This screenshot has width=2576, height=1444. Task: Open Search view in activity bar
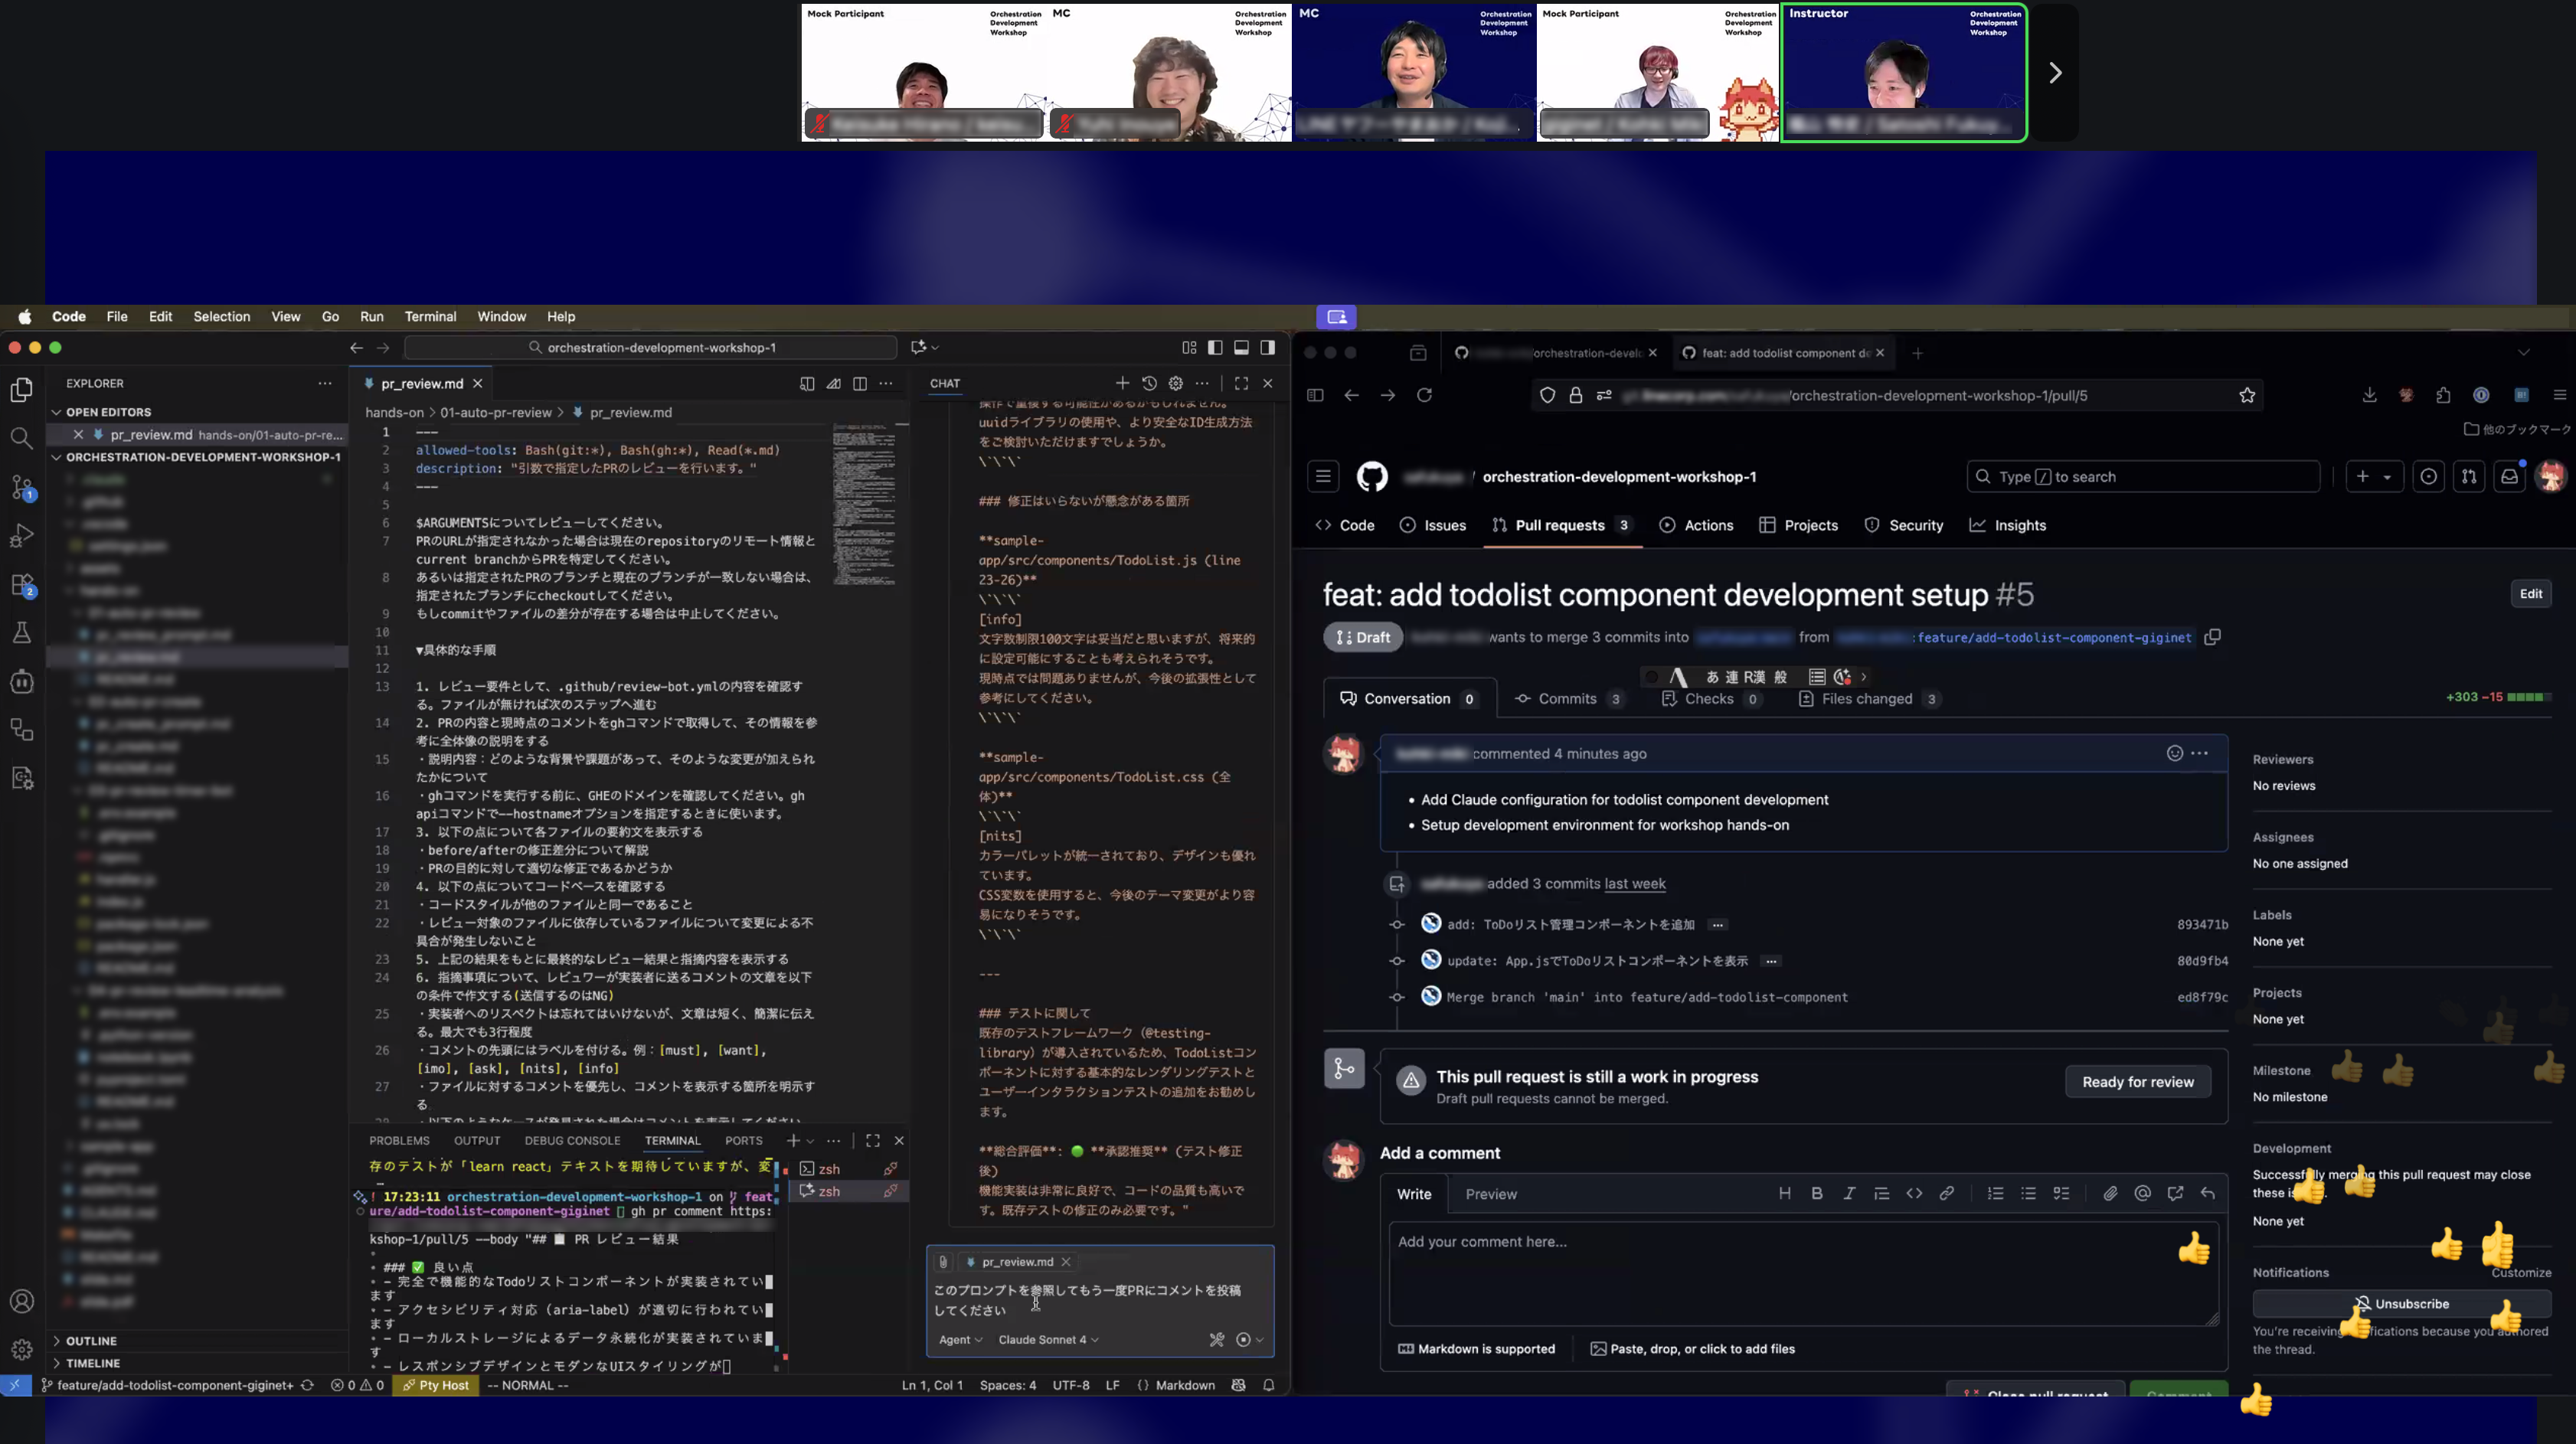tap(22, 438)
